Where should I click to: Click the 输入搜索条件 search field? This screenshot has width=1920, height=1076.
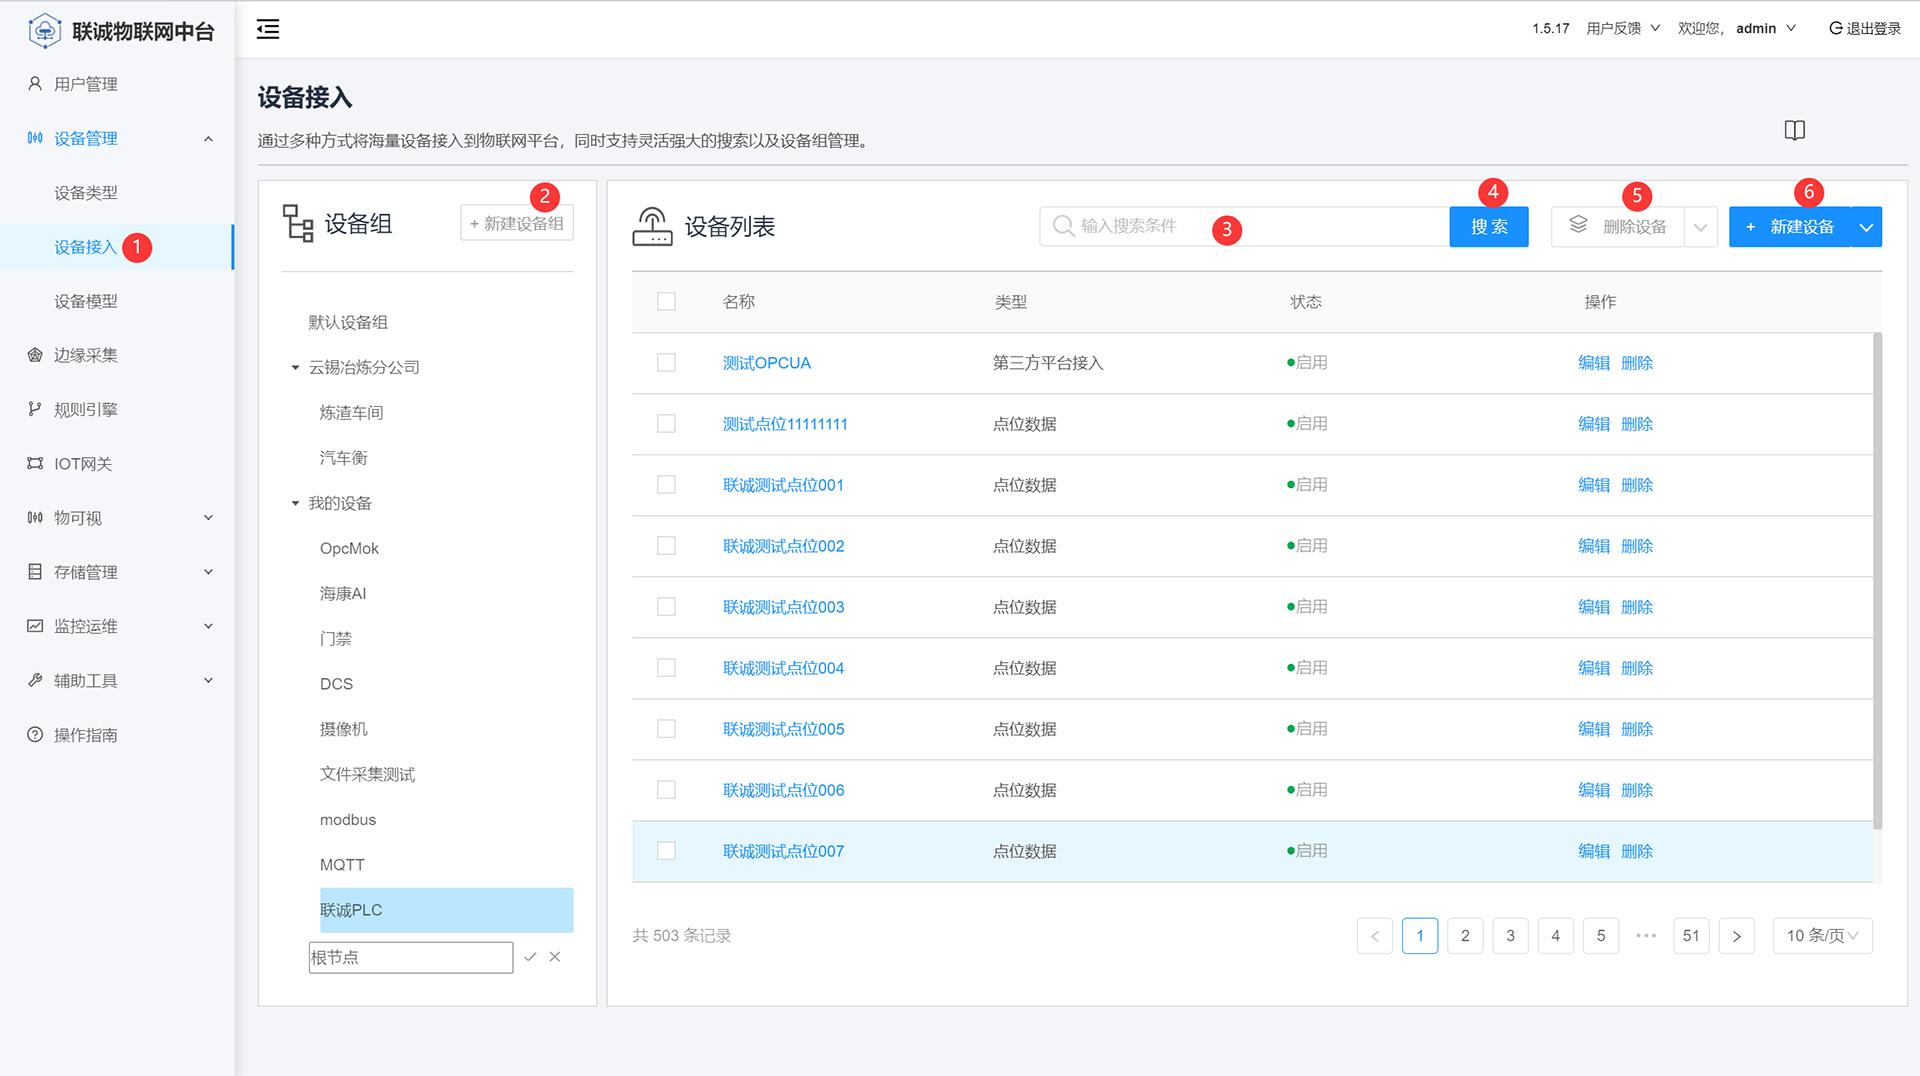(x=1244, y=227)
